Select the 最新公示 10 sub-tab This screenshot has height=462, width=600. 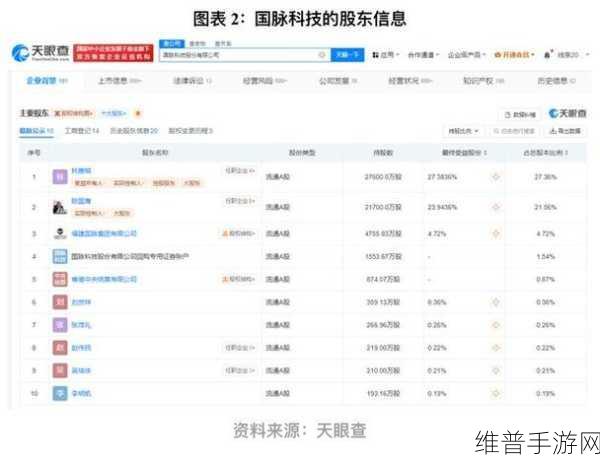point(36,131)
